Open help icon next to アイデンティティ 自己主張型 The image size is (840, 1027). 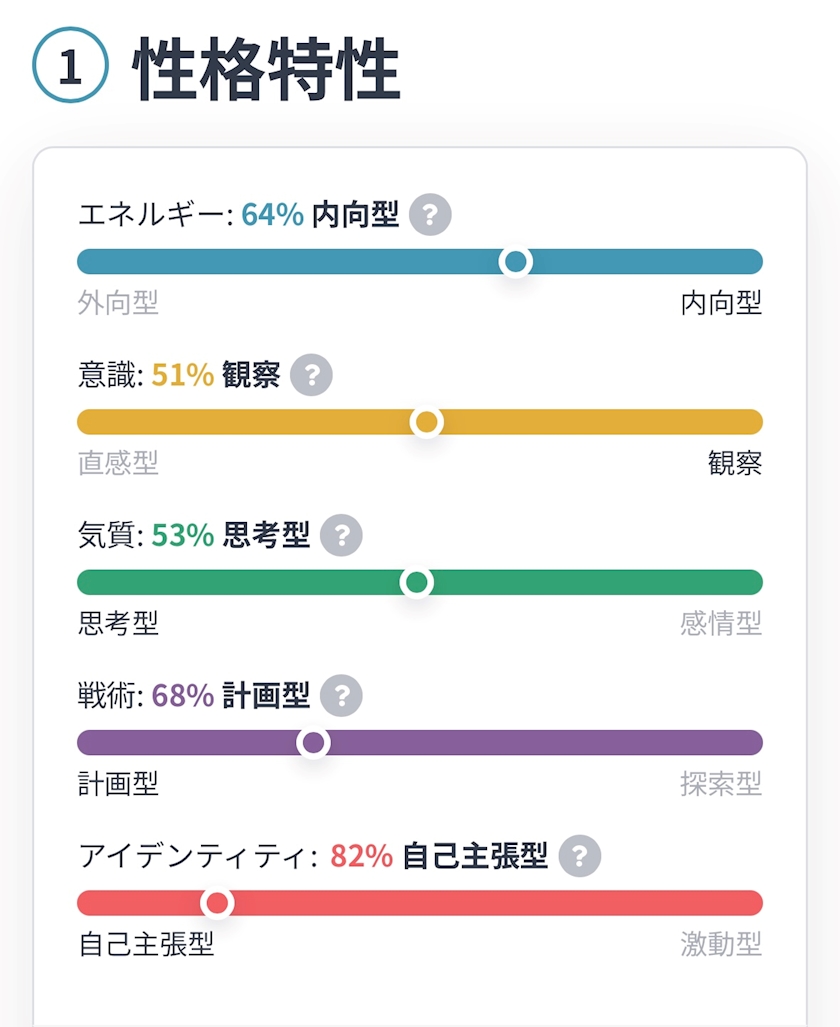[x=580, y=856]
